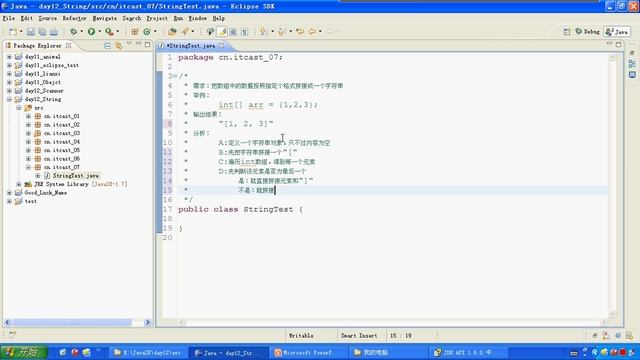Click the New Java Class icon

click(x=147, y=31)
